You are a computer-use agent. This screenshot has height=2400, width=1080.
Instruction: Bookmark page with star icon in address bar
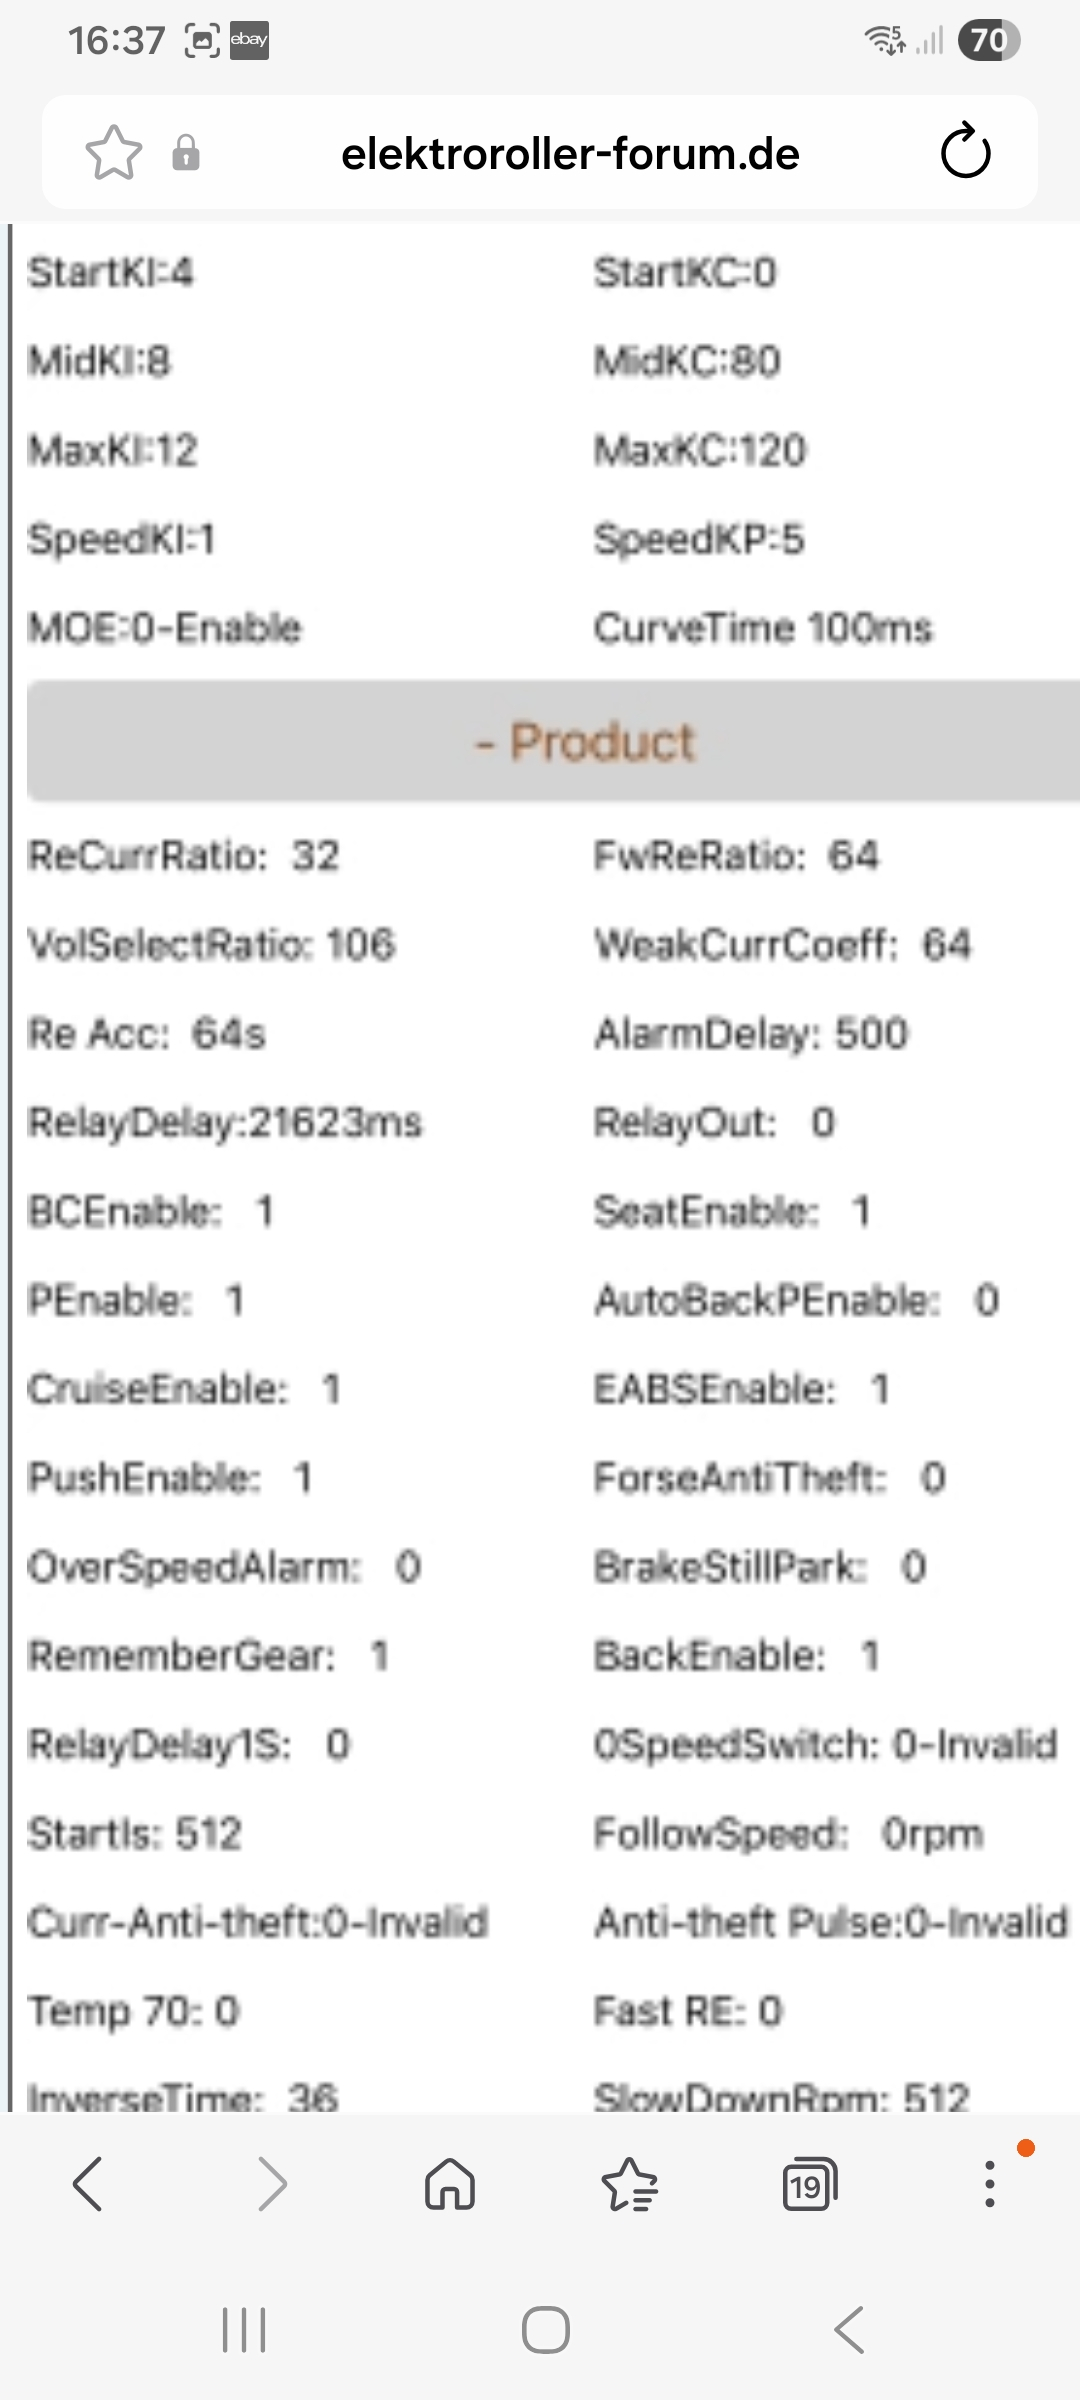coord(113,153)
